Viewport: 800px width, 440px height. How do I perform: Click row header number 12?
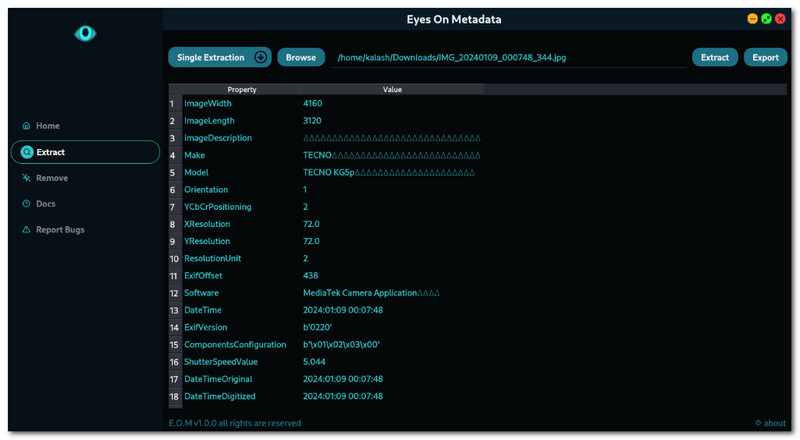(x=175, y=293)
